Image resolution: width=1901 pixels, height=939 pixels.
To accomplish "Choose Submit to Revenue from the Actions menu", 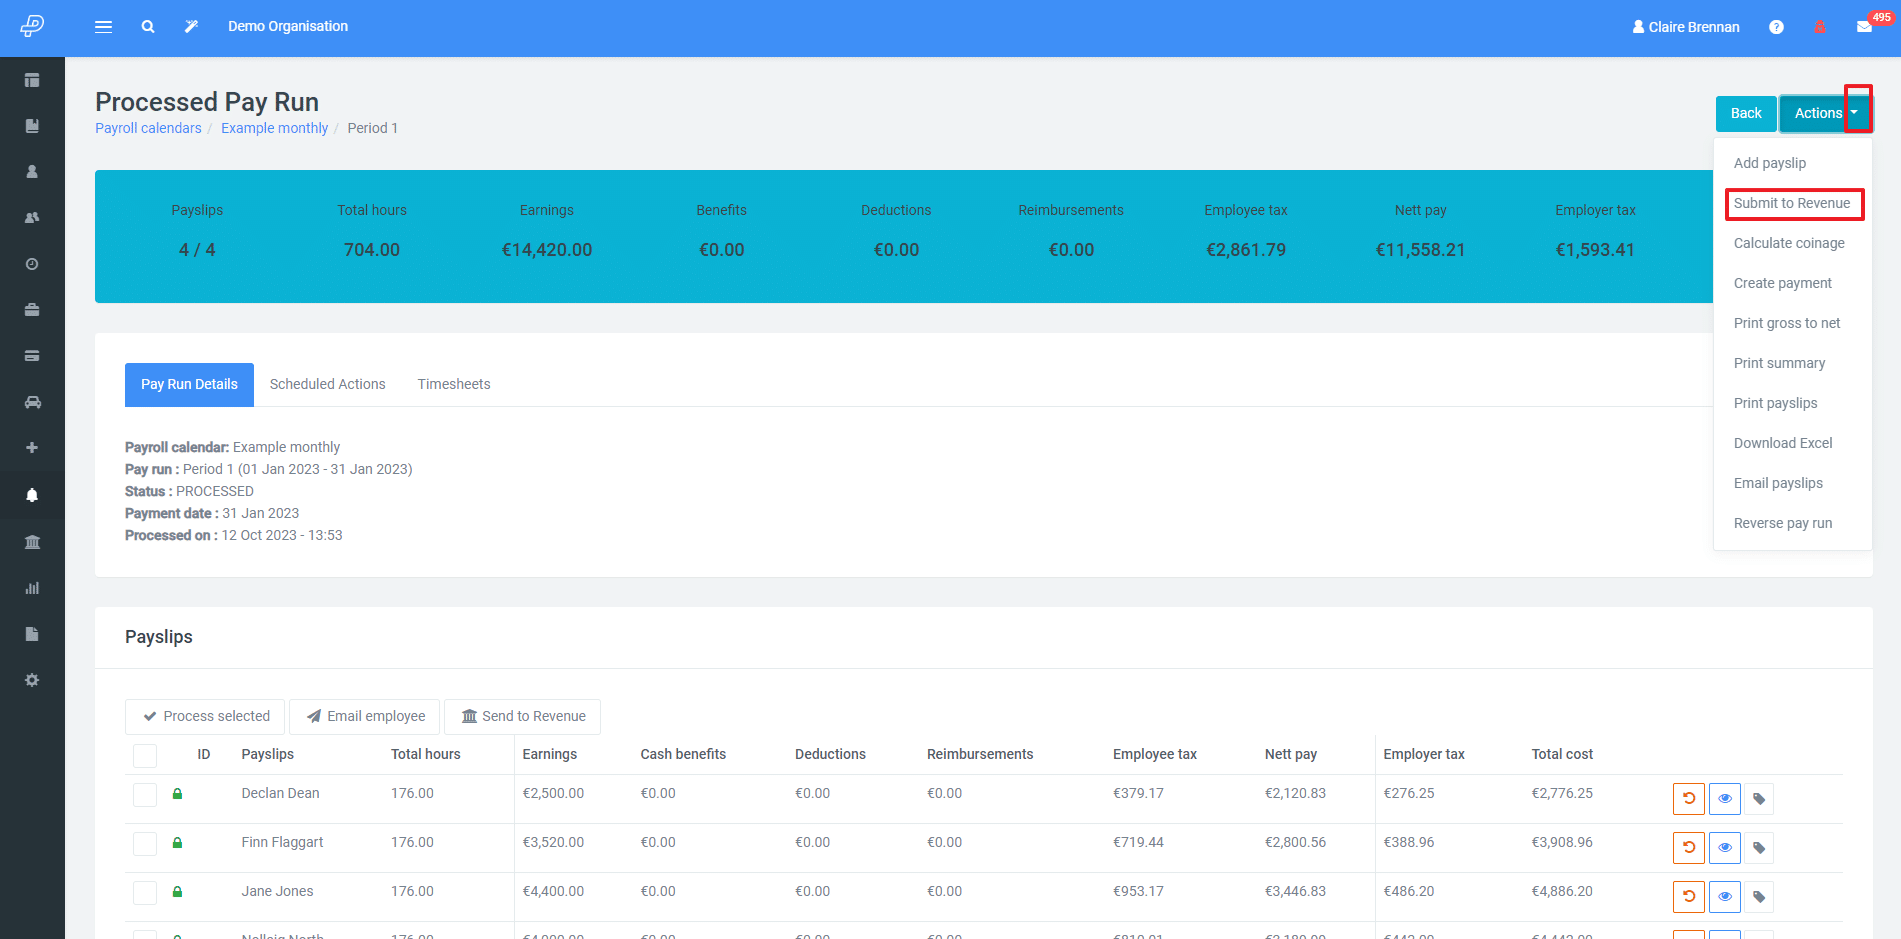I will (x=1793, y=203).
